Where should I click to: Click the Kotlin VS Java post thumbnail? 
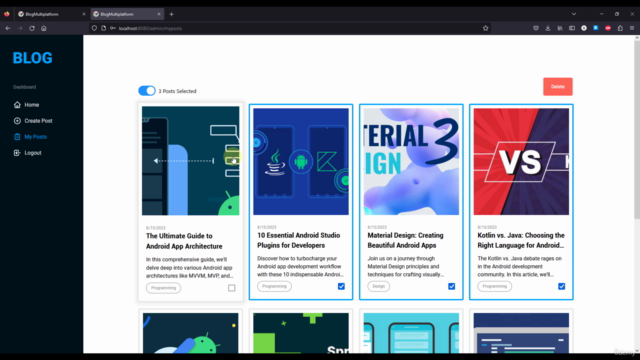(521, 161)
